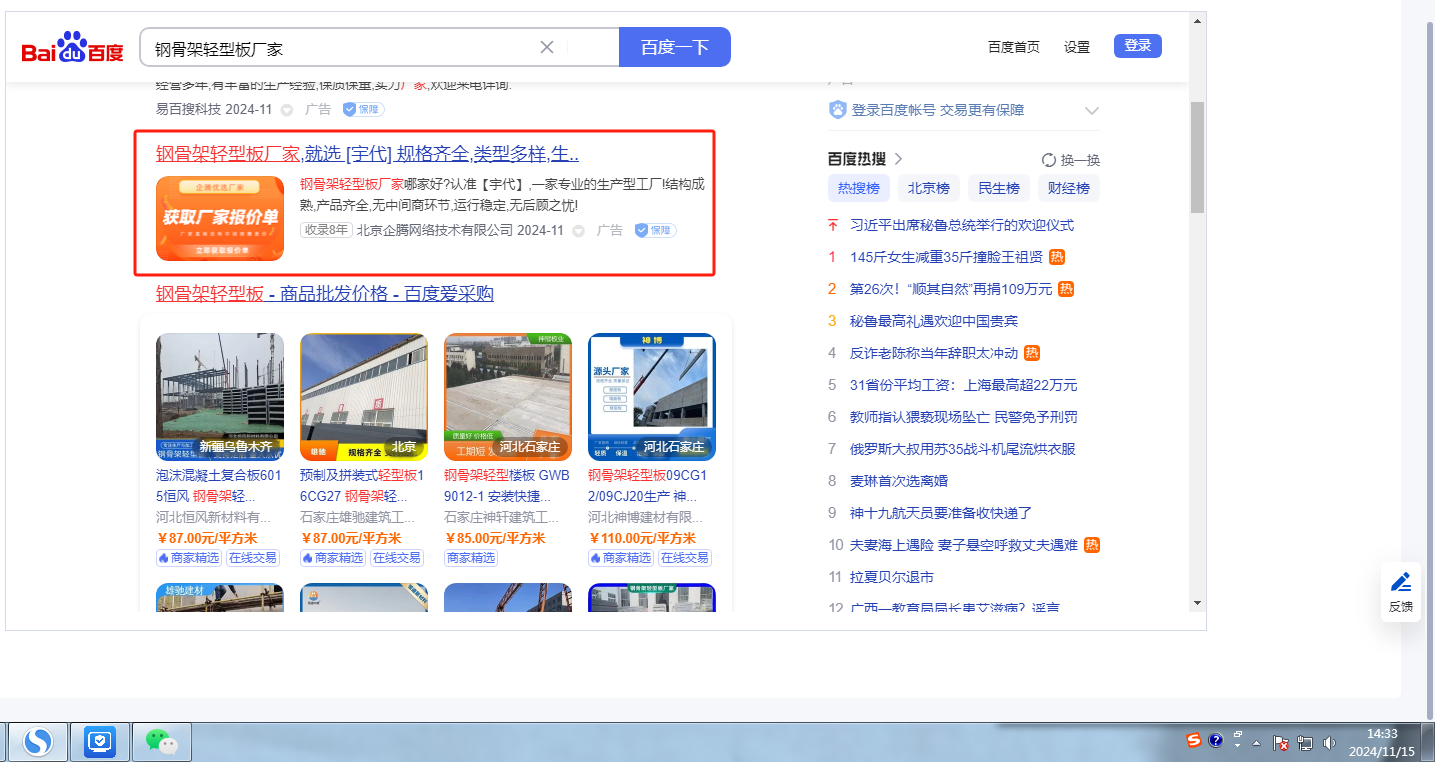Click the 百度一下 search button

(675, 47)
